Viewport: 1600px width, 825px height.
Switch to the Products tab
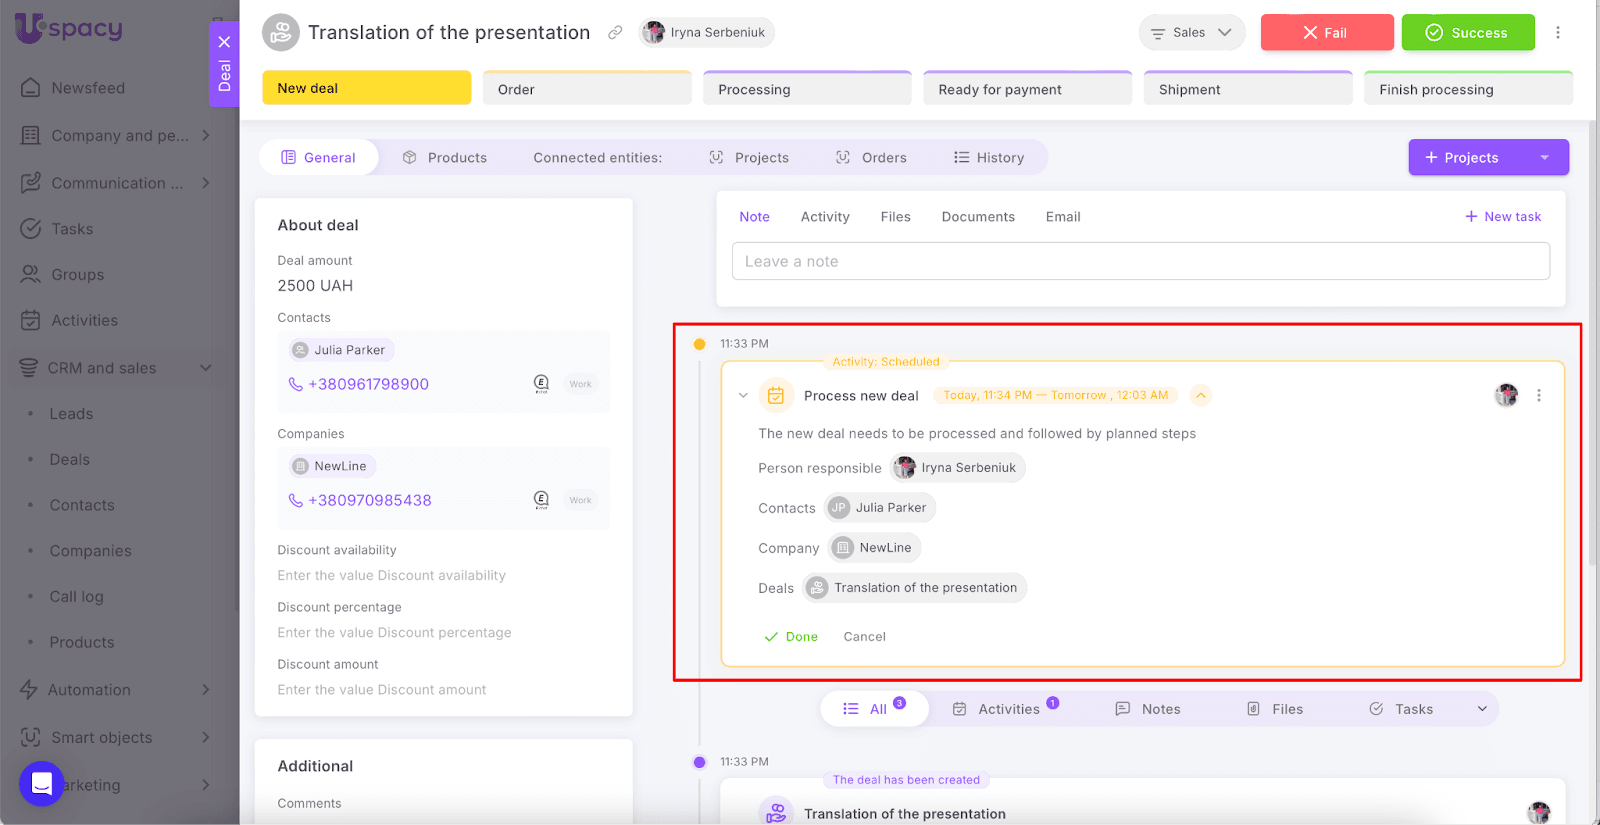[x=445, y=158]
